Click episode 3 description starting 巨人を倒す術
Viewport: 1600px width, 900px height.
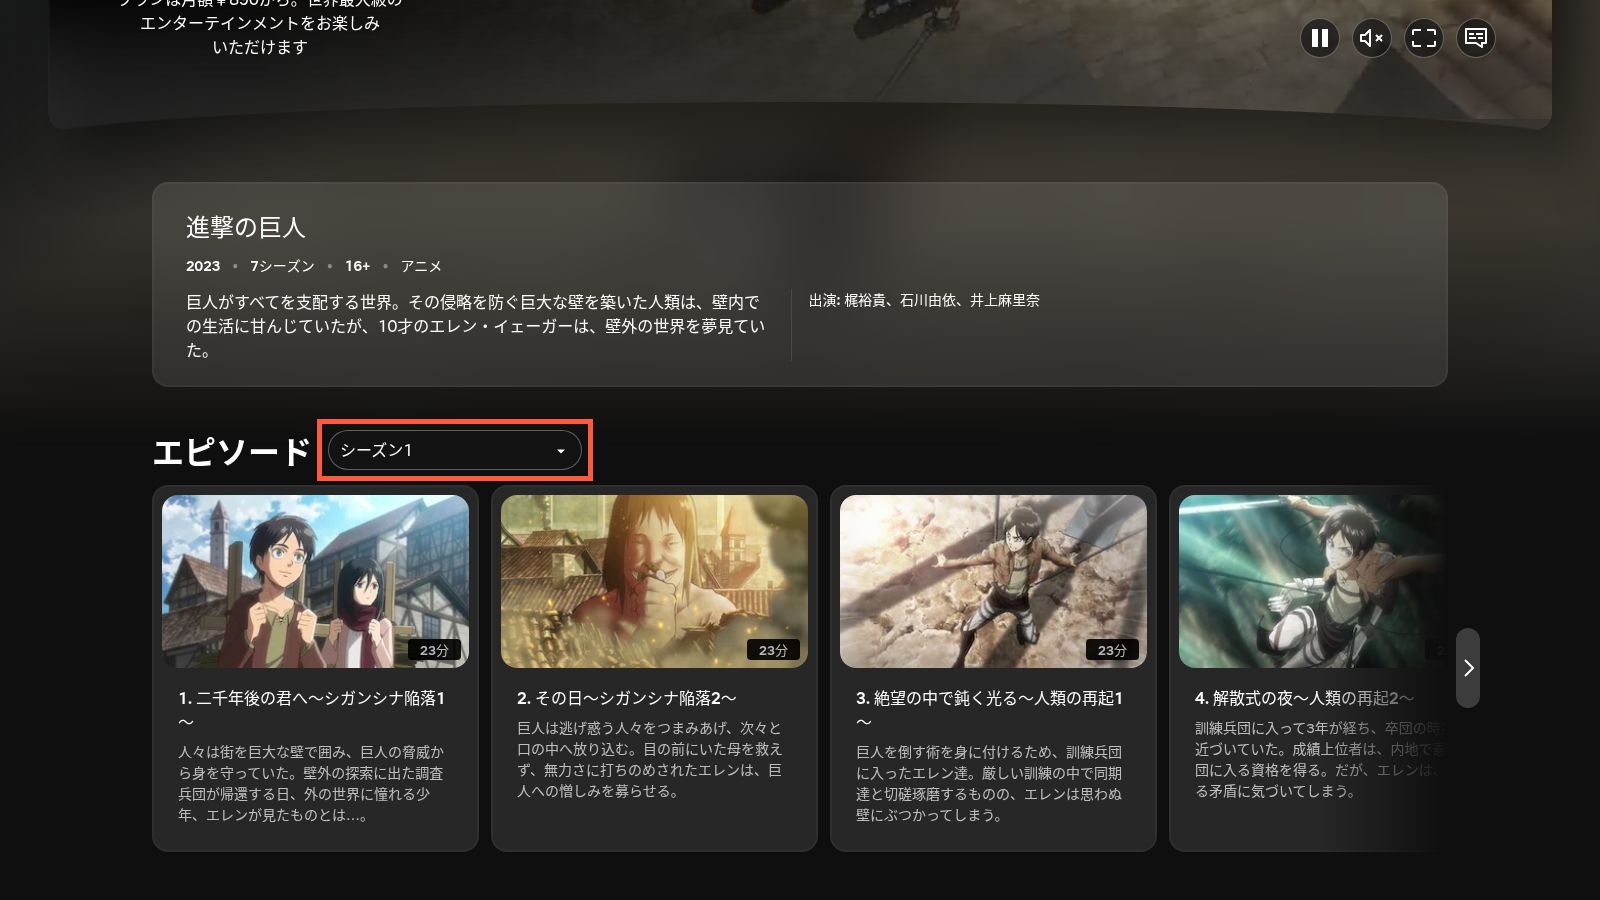(989, 784)
